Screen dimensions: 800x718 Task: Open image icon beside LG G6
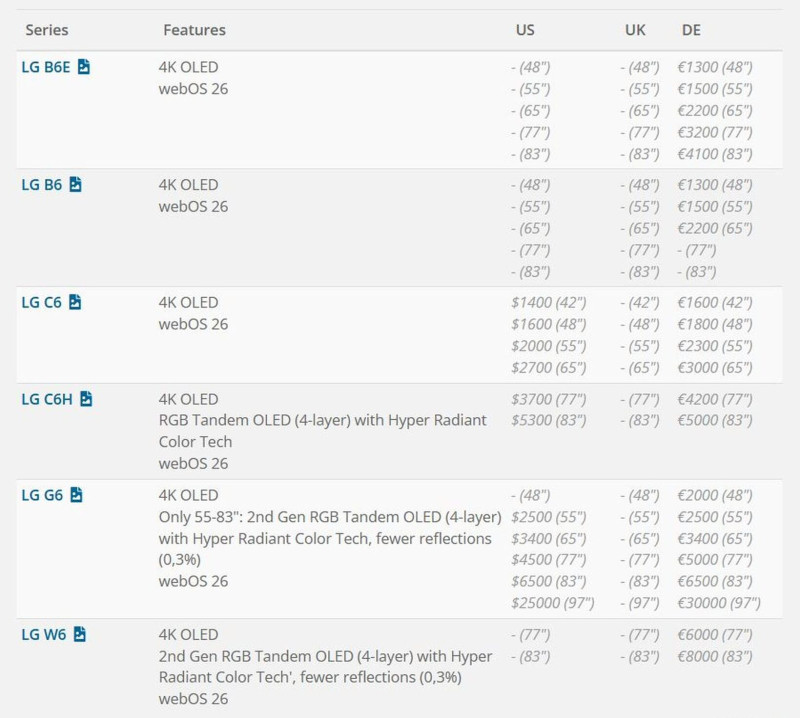76,494
